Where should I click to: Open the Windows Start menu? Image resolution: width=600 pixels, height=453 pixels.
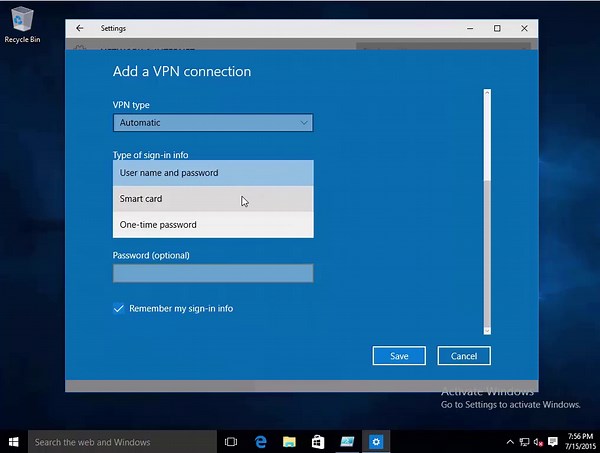click(x=14, y=442)
